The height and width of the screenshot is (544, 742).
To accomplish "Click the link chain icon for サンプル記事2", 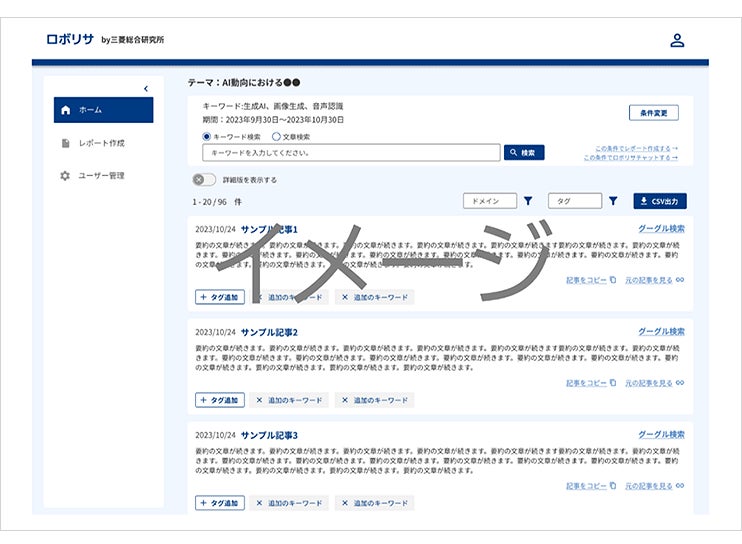I will pos(680,383).
